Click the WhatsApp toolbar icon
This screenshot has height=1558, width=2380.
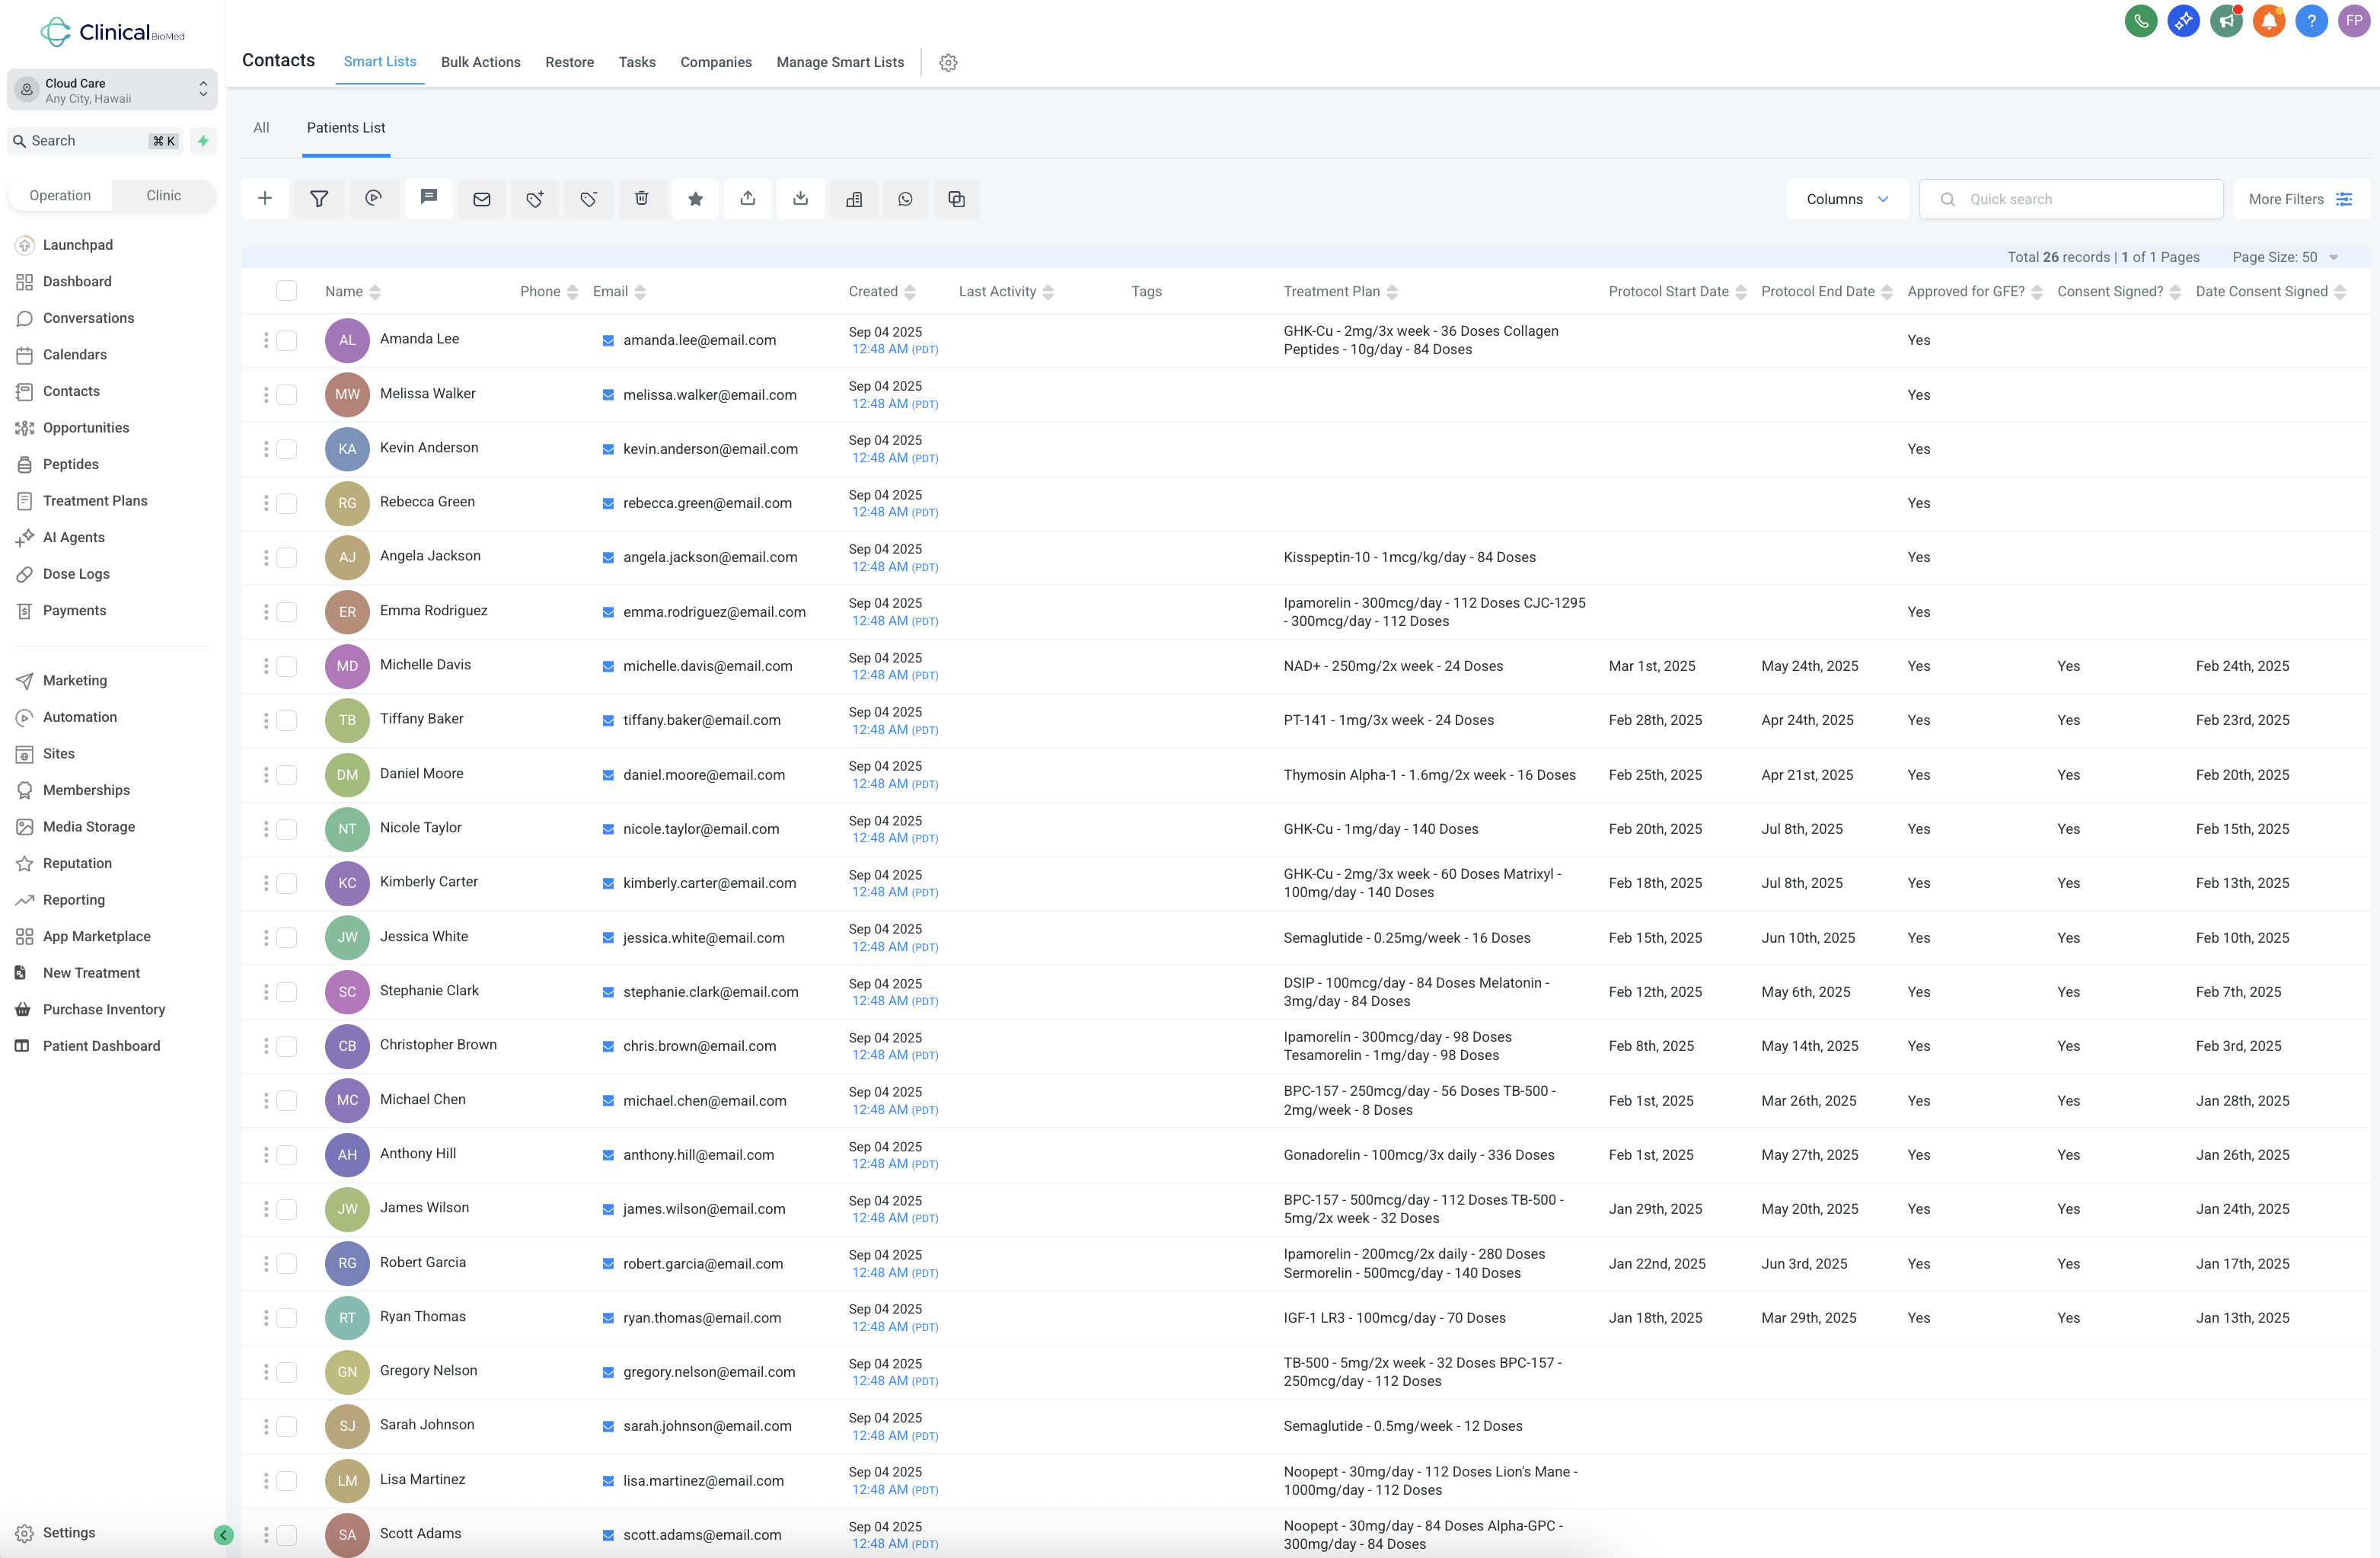point(905,199)
